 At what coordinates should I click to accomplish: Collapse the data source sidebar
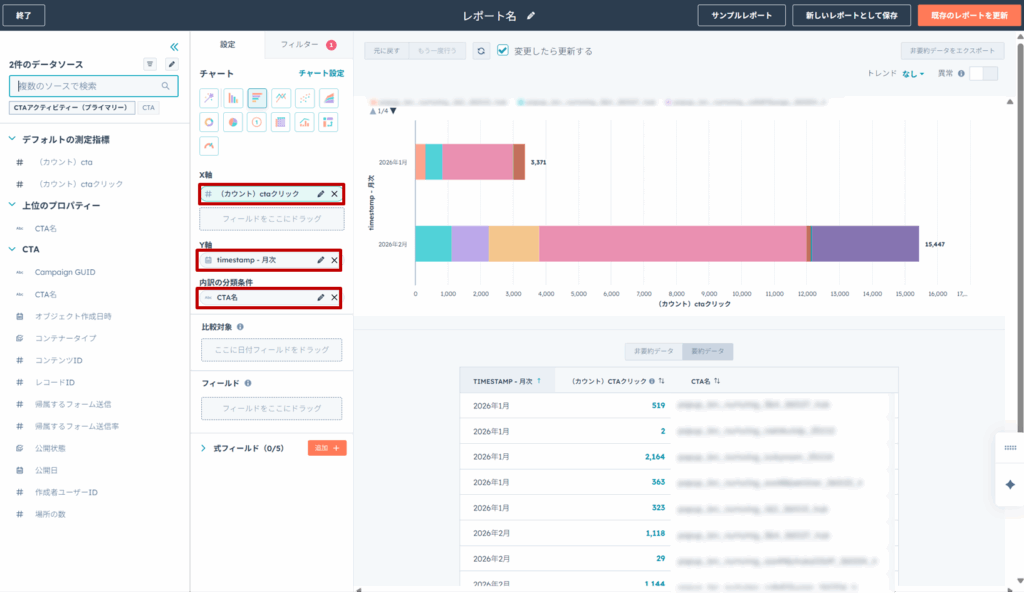[x=174, y=46]
